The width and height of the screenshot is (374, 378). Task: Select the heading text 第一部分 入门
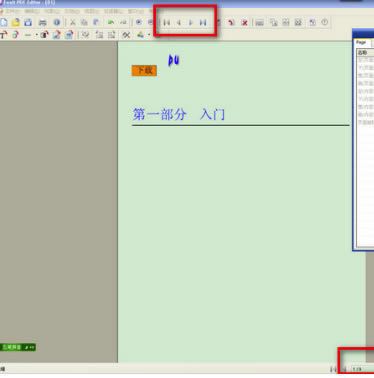179,114
